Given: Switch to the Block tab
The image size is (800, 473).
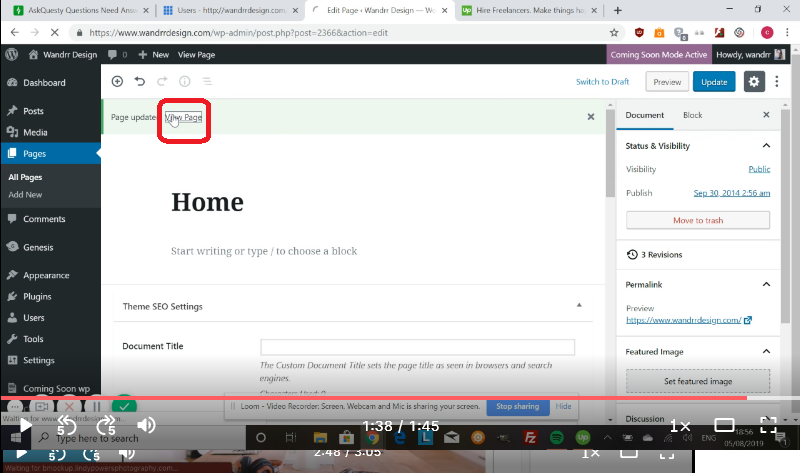Looking at the screenshot, I should point(692,115).
